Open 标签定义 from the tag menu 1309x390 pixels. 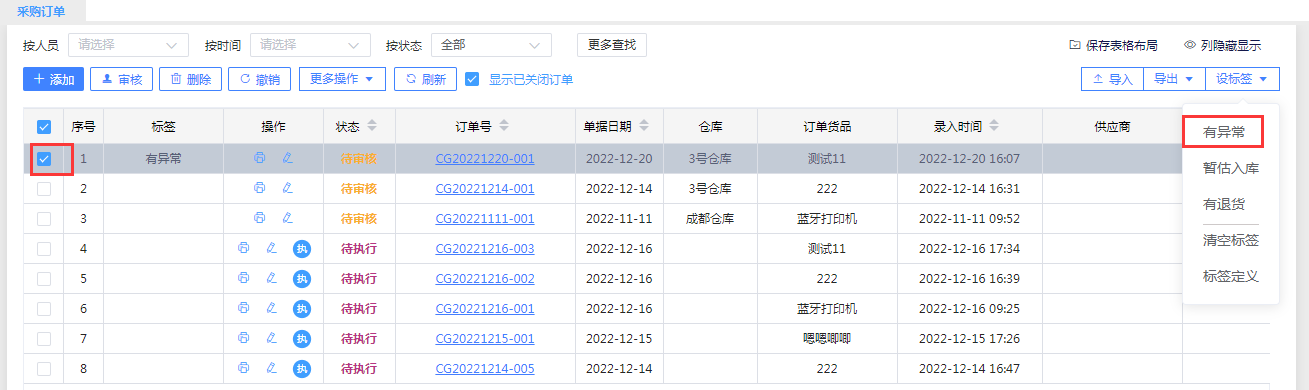pos(1230,275)
